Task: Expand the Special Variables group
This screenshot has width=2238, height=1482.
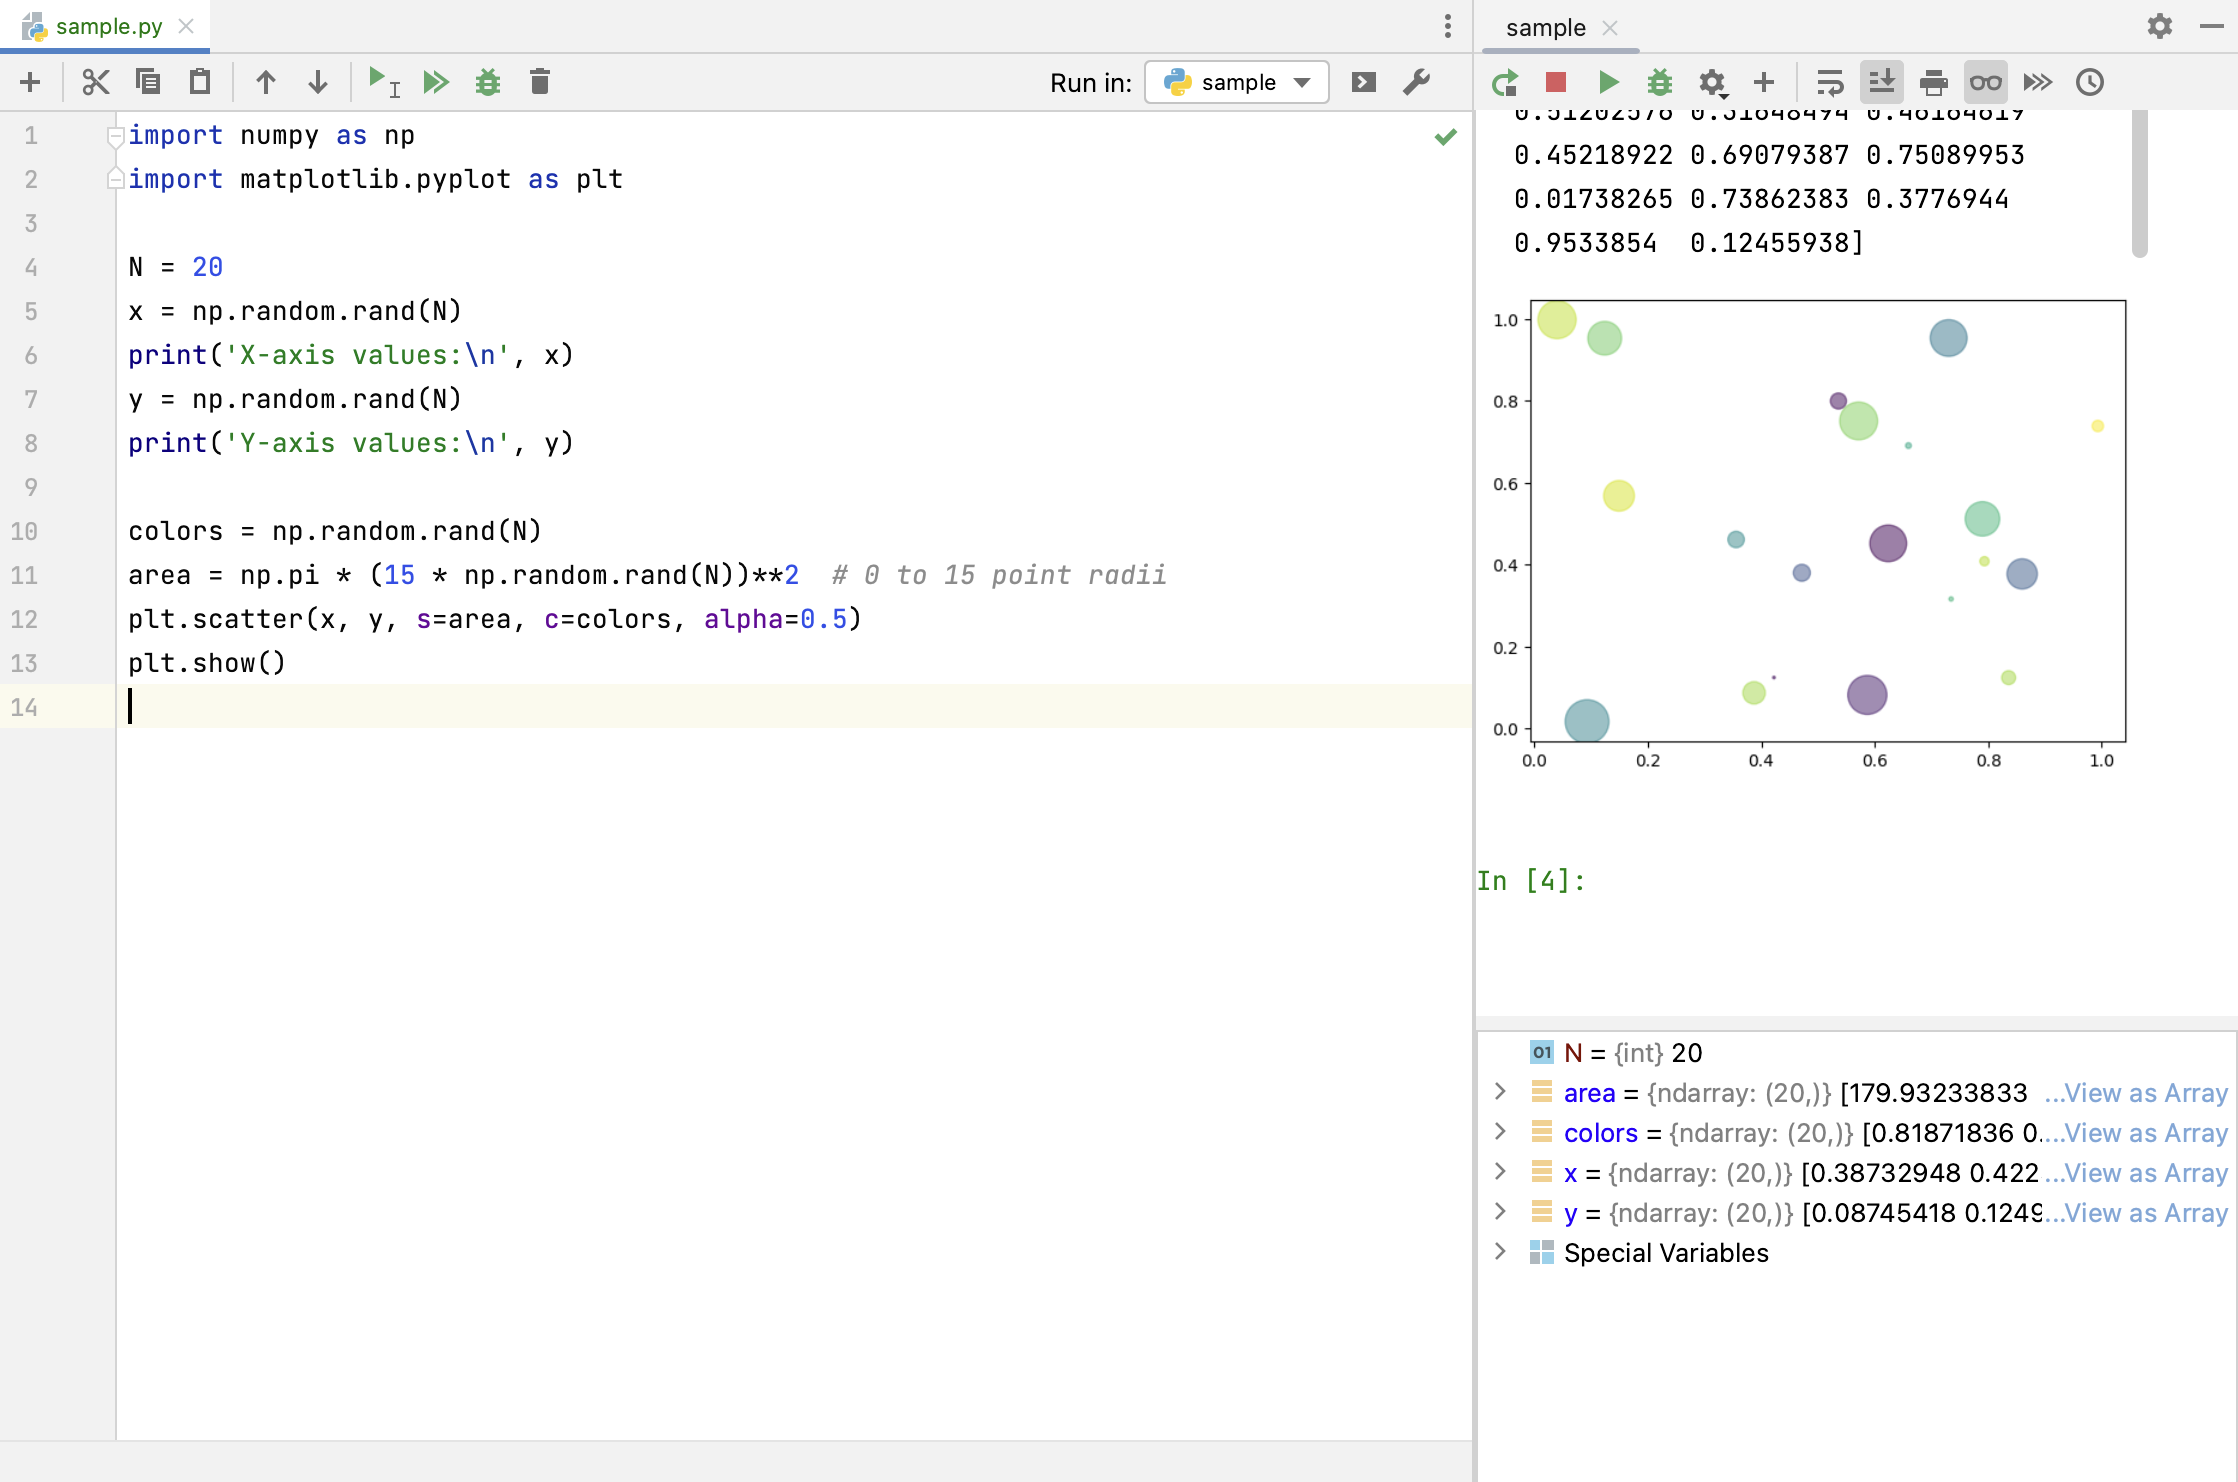Action: click(x=1501, y=1252)
